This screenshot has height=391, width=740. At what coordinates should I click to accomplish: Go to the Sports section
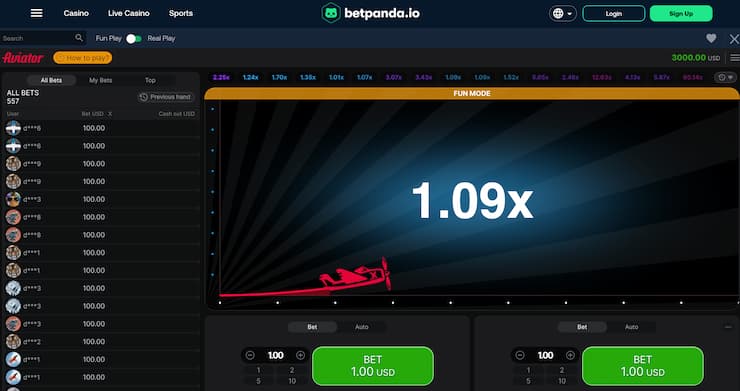pos(181,13)
